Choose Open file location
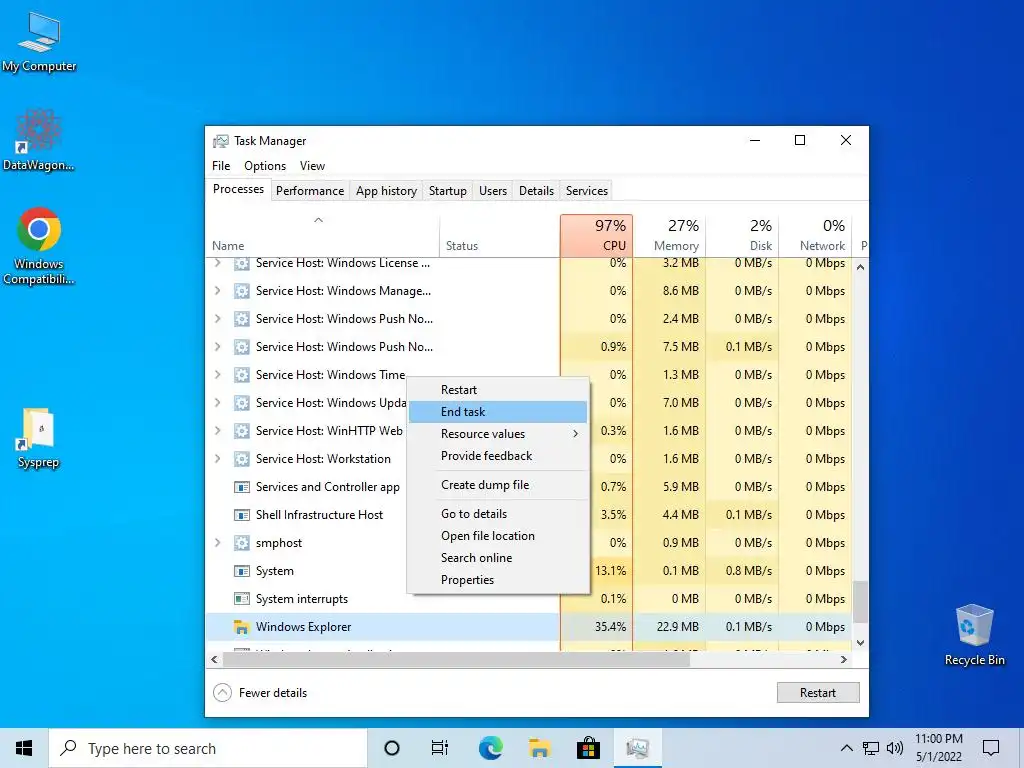1024x768 pixels. click(x=498, y=536)
